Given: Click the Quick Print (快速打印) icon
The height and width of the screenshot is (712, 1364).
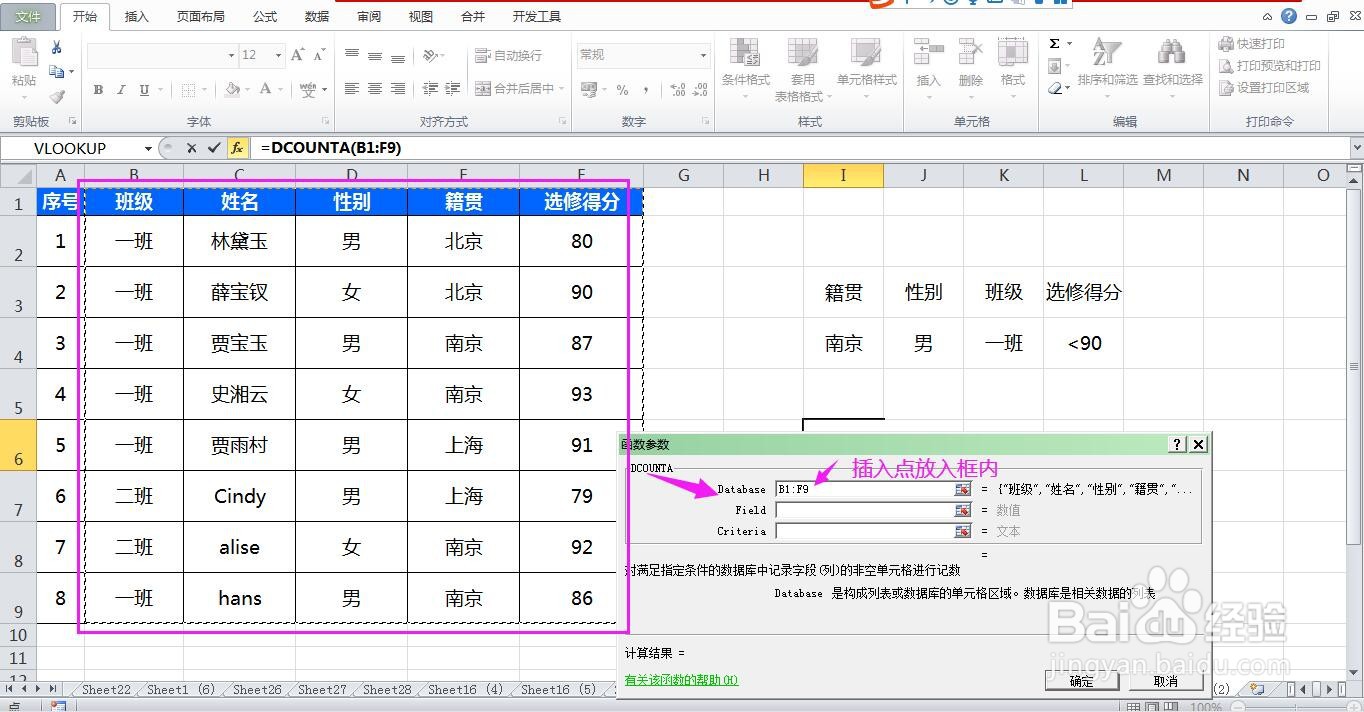Looking at the screenshot, I should click(x=1226, y=44).
